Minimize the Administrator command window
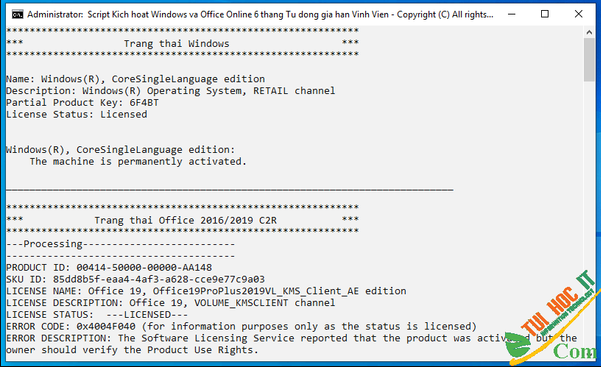Viewport: 601px width, 367px height. coord(511,14)
